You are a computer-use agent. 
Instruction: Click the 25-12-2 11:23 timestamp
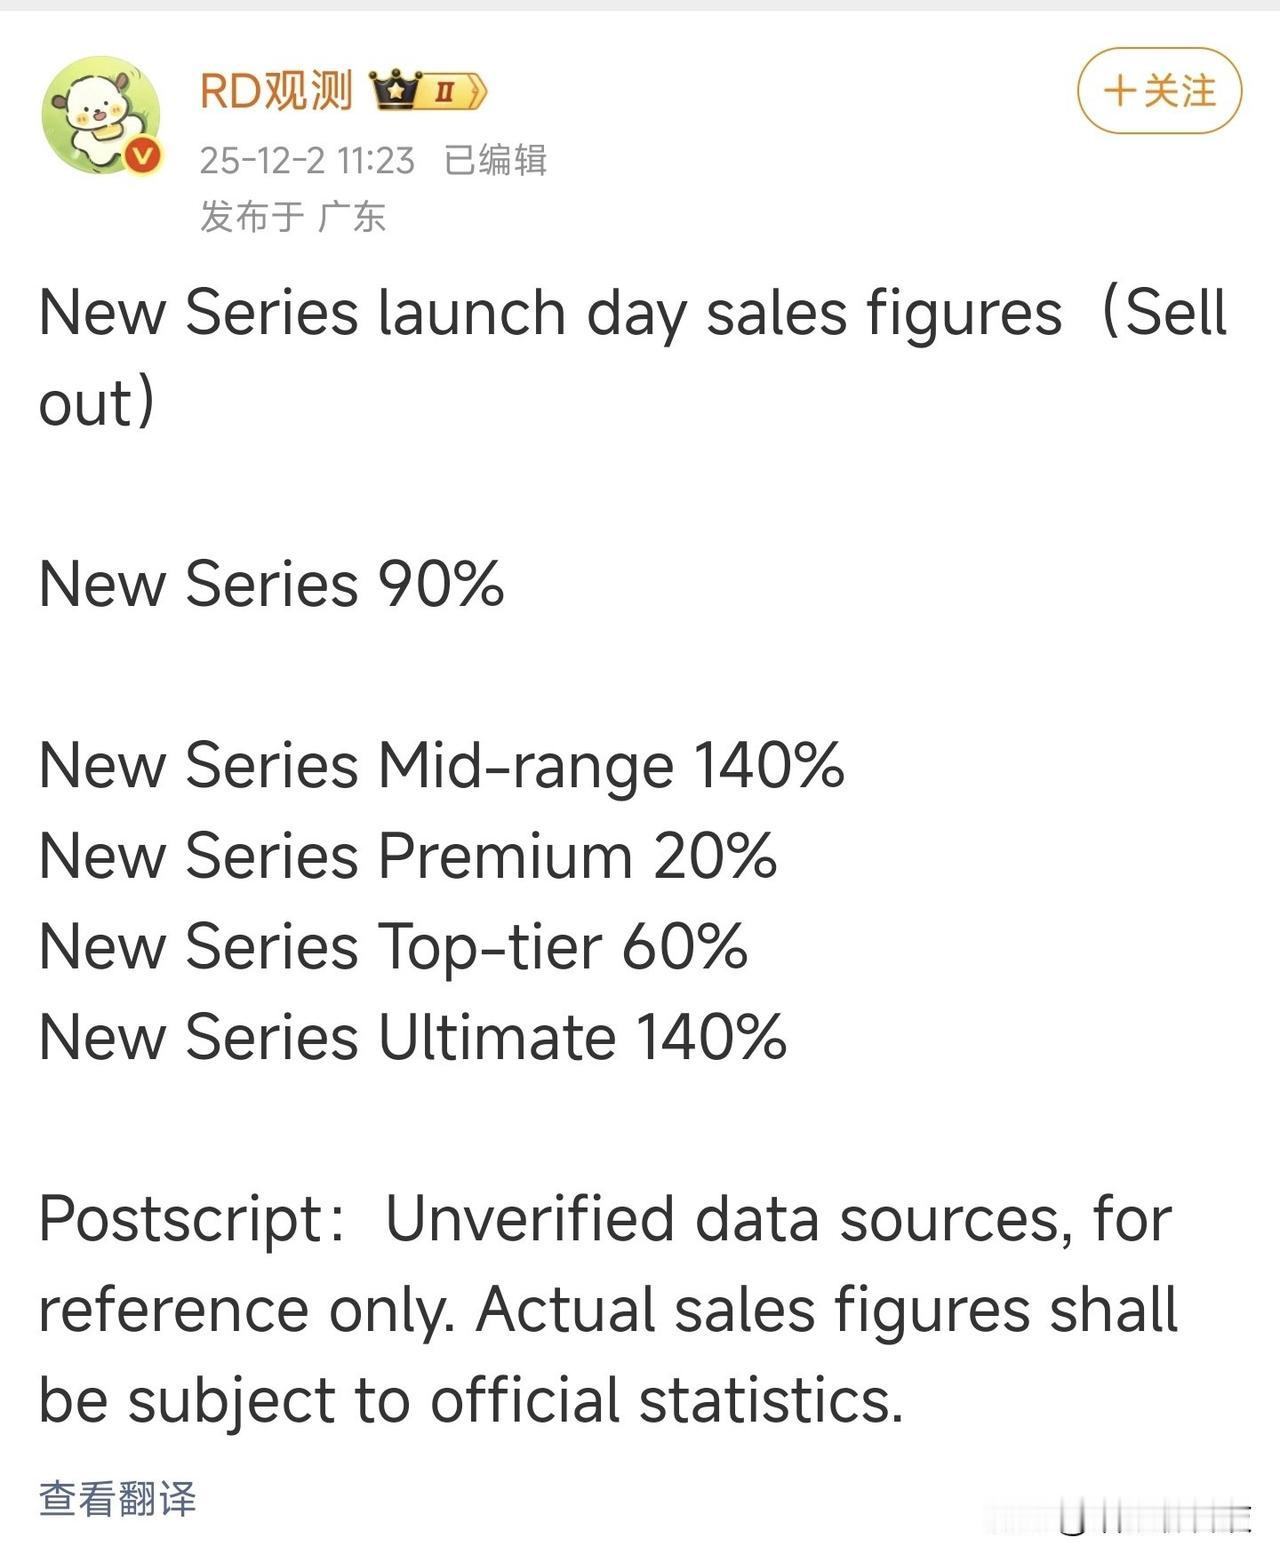click(306, 160)
